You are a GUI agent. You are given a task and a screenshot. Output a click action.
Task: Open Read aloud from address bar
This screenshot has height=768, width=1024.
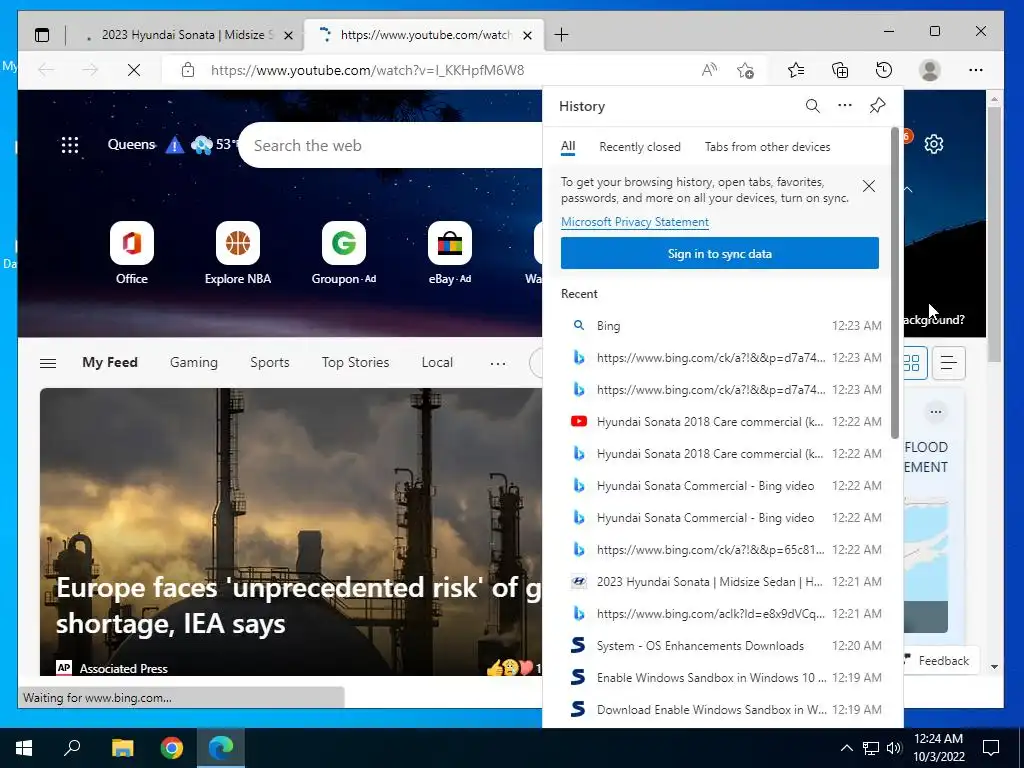click(709, 70)
